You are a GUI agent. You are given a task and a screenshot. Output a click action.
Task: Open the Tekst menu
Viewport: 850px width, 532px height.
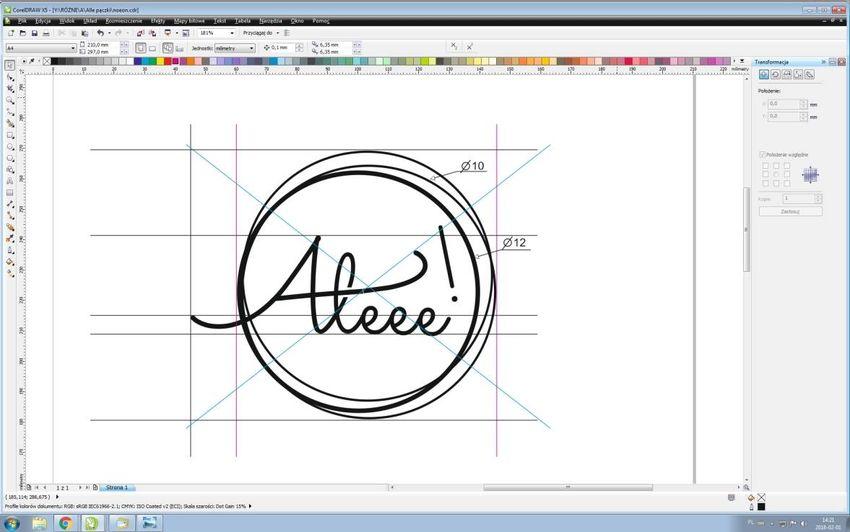[220, 21]
